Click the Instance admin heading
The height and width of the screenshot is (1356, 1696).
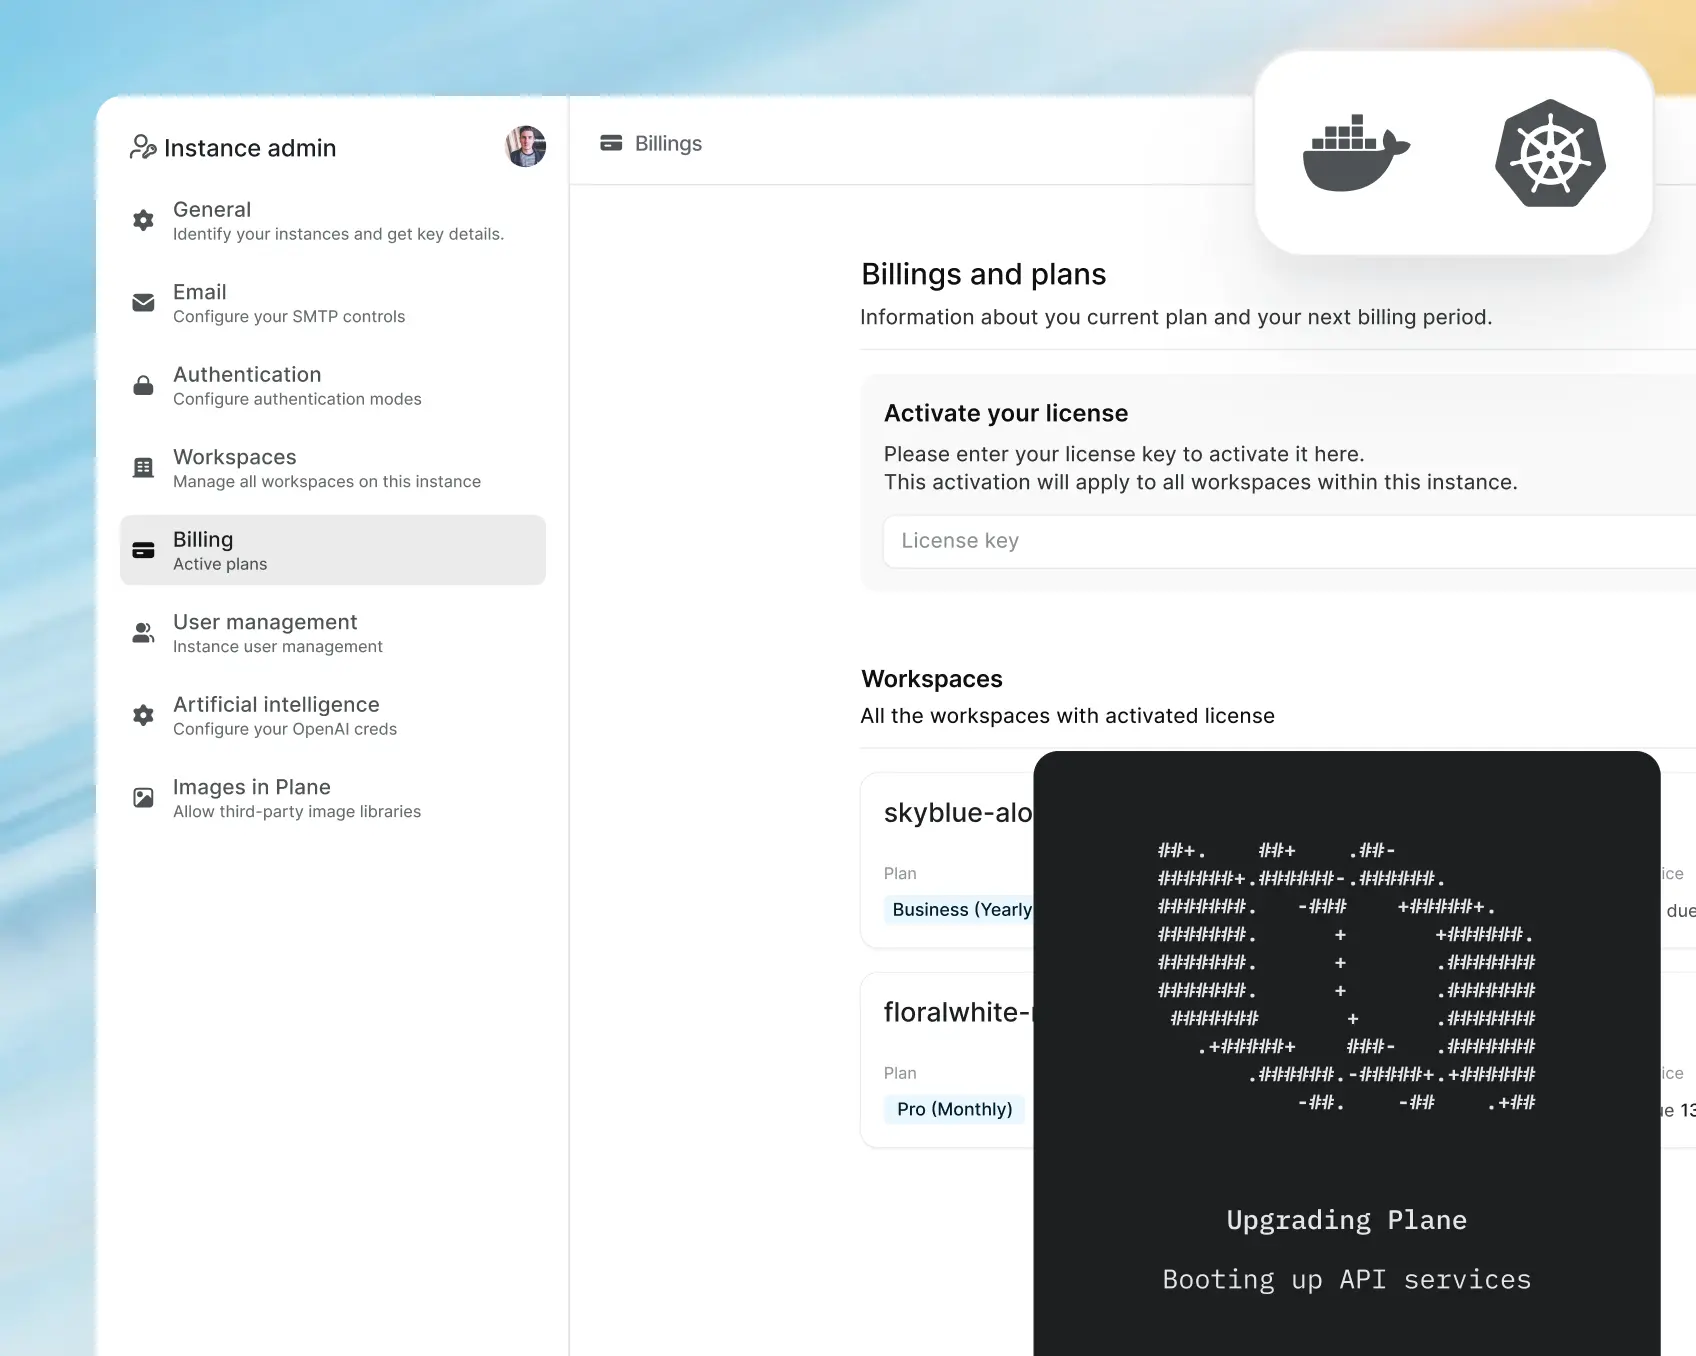250,148
